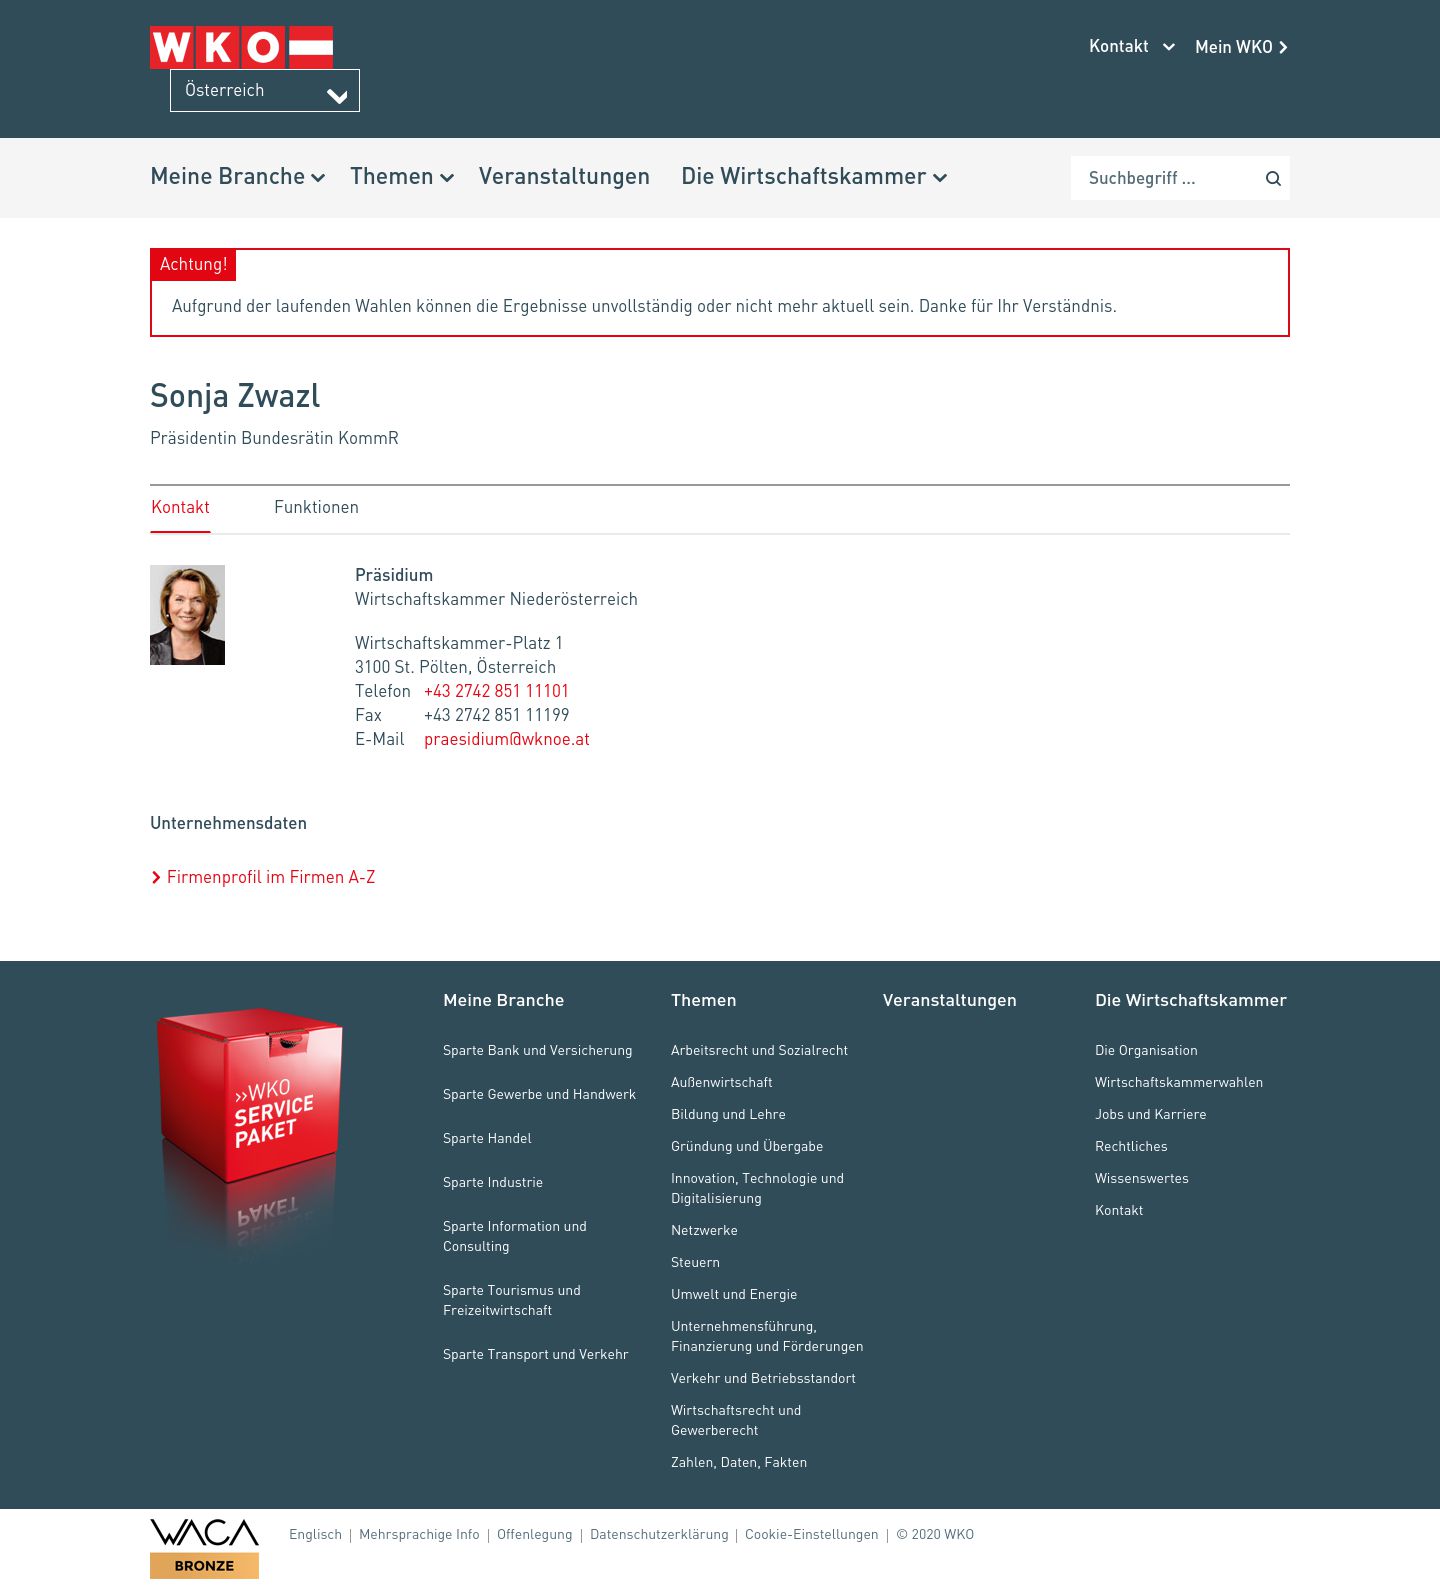Expand the Kontakt dropdown in the header
Viewport: 1440px width, 1585px height.
pos(1131,46)
